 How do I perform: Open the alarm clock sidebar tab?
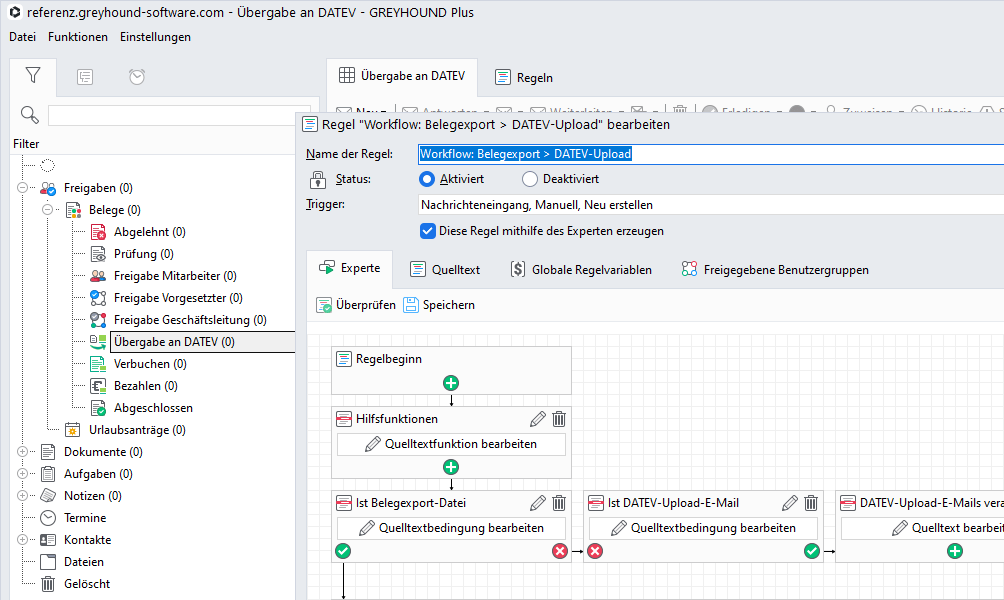pyautogui.click(x=136, y=77)
